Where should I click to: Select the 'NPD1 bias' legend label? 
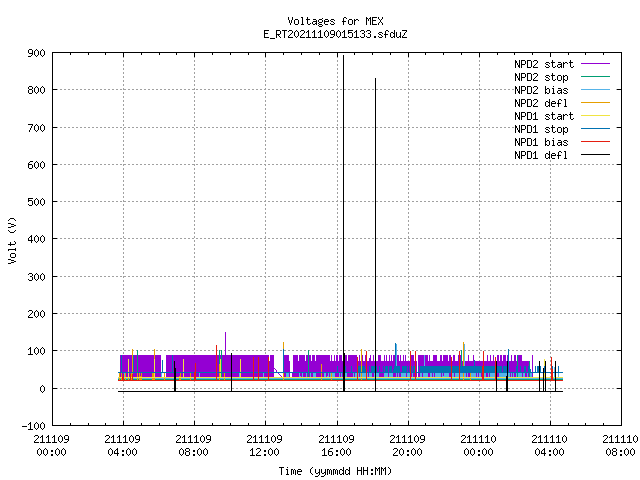click(541, 142)
